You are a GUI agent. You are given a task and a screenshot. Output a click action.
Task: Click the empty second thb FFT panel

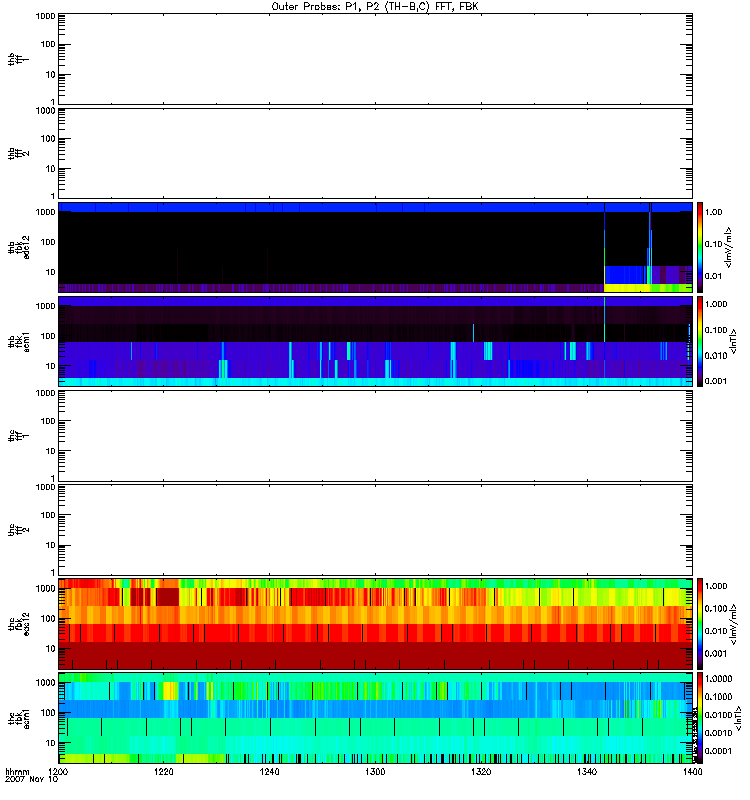click(375, 152)
